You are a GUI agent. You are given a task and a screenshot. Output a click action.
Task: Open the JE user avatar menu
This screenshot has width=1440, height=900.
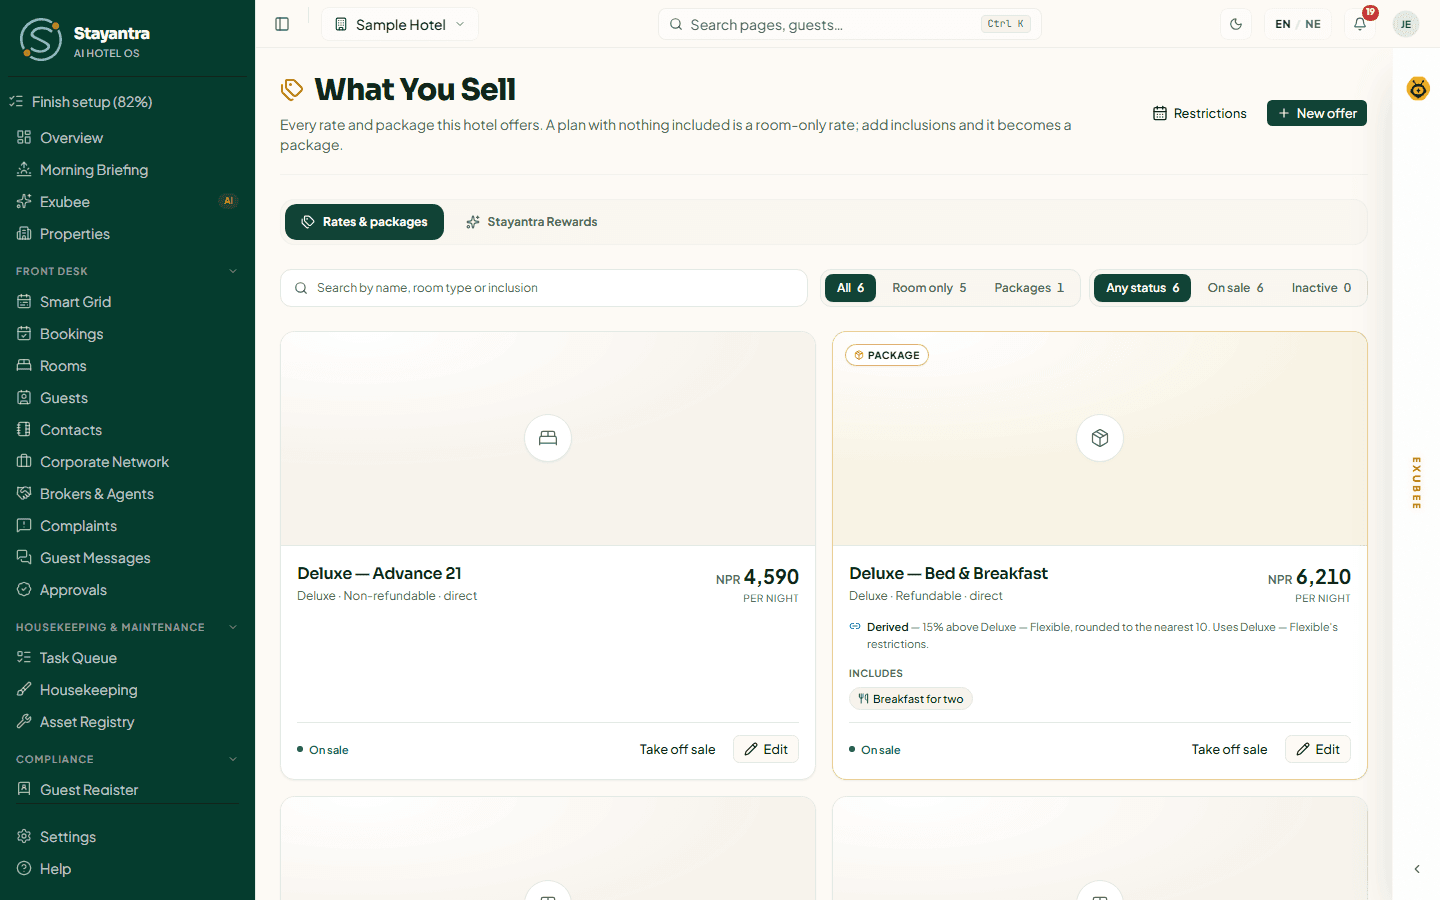(x=1406, y=24)
